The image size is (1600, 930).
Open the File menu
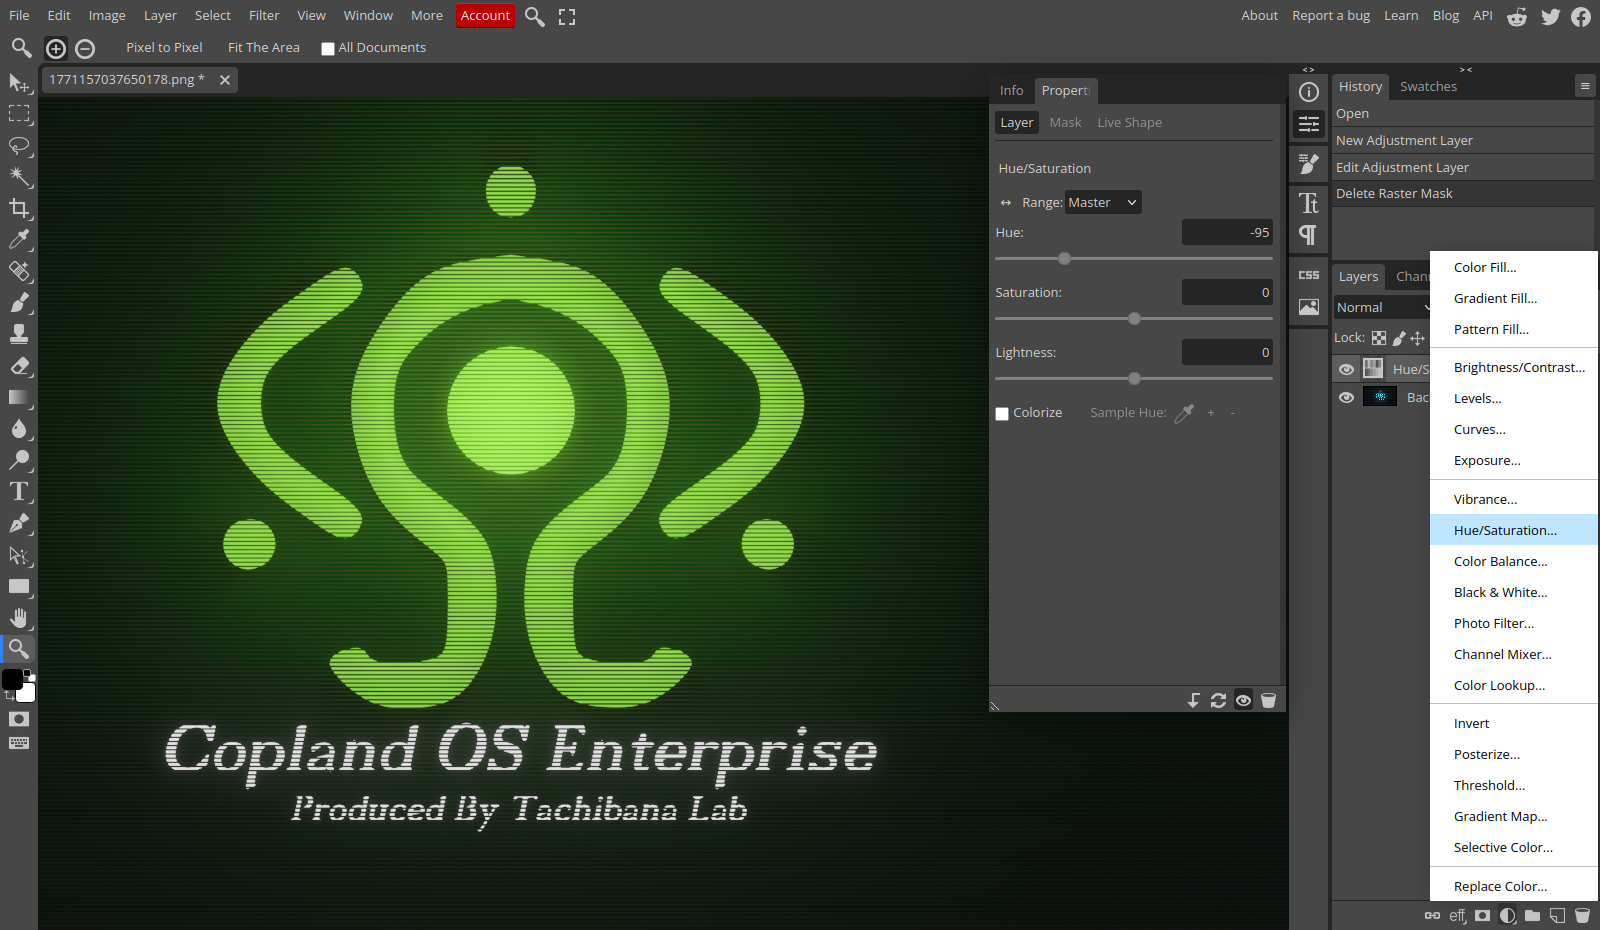click(19, 15)
